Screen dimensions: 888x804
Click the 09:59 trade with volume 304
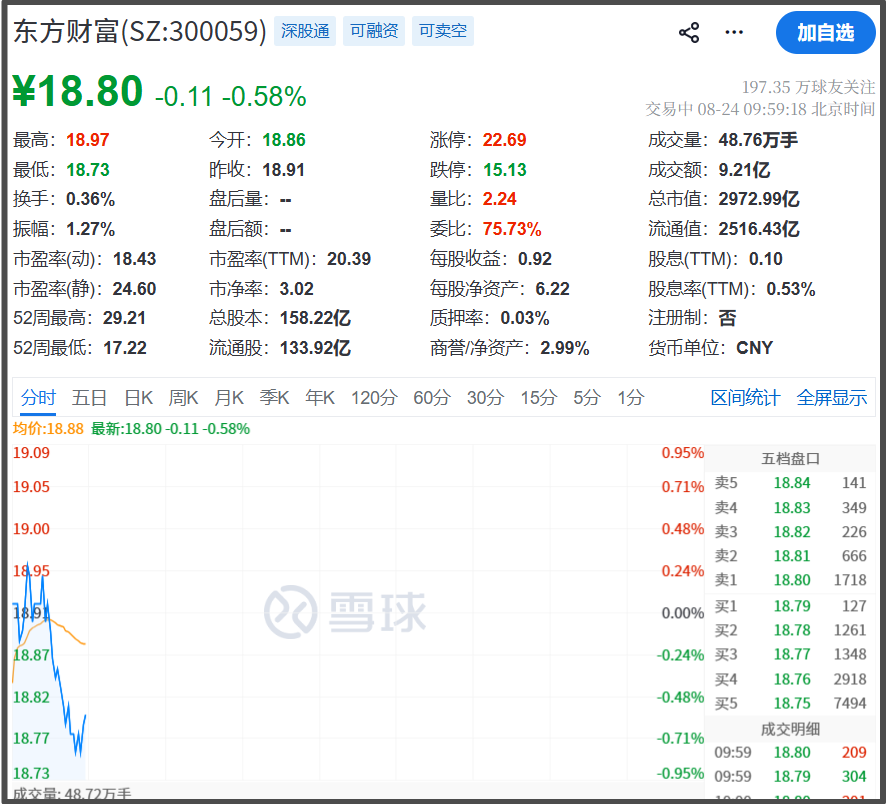pos(791,776)
